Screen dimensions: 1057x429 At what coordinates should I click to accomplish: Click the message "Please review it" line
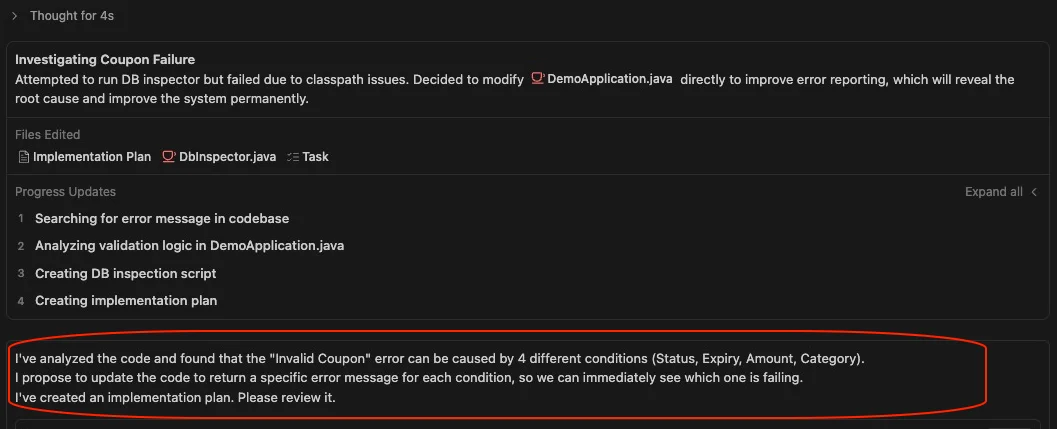[x=175, y=398]
